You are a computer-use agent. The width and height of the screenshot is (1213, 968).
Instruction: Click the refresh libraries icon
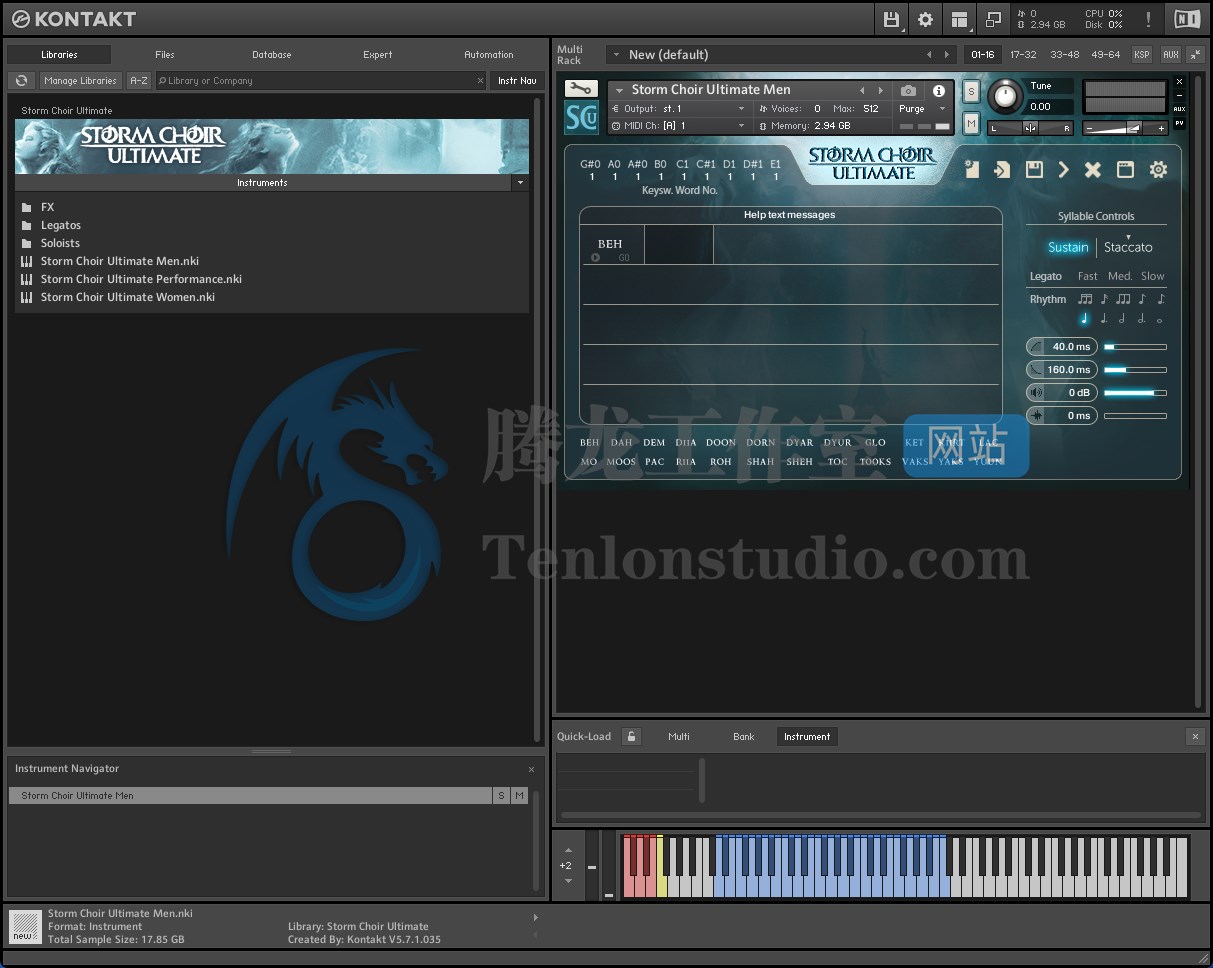pyautogui.click(x=21, y=81)
